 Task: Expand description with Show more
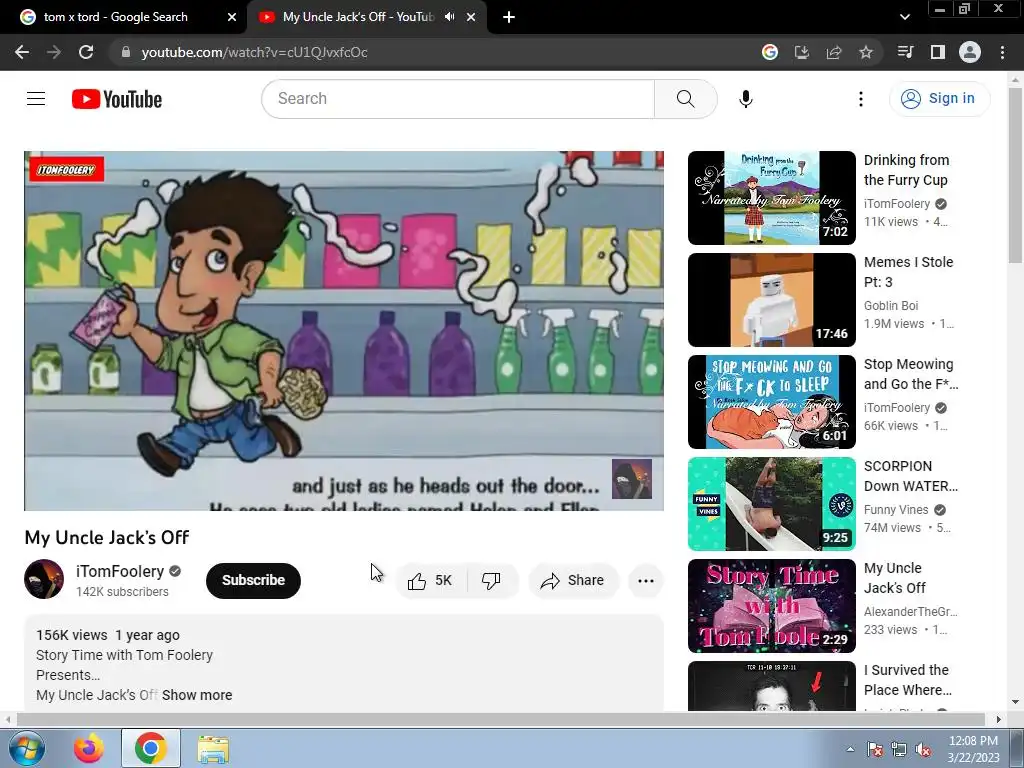coord(197,695)
